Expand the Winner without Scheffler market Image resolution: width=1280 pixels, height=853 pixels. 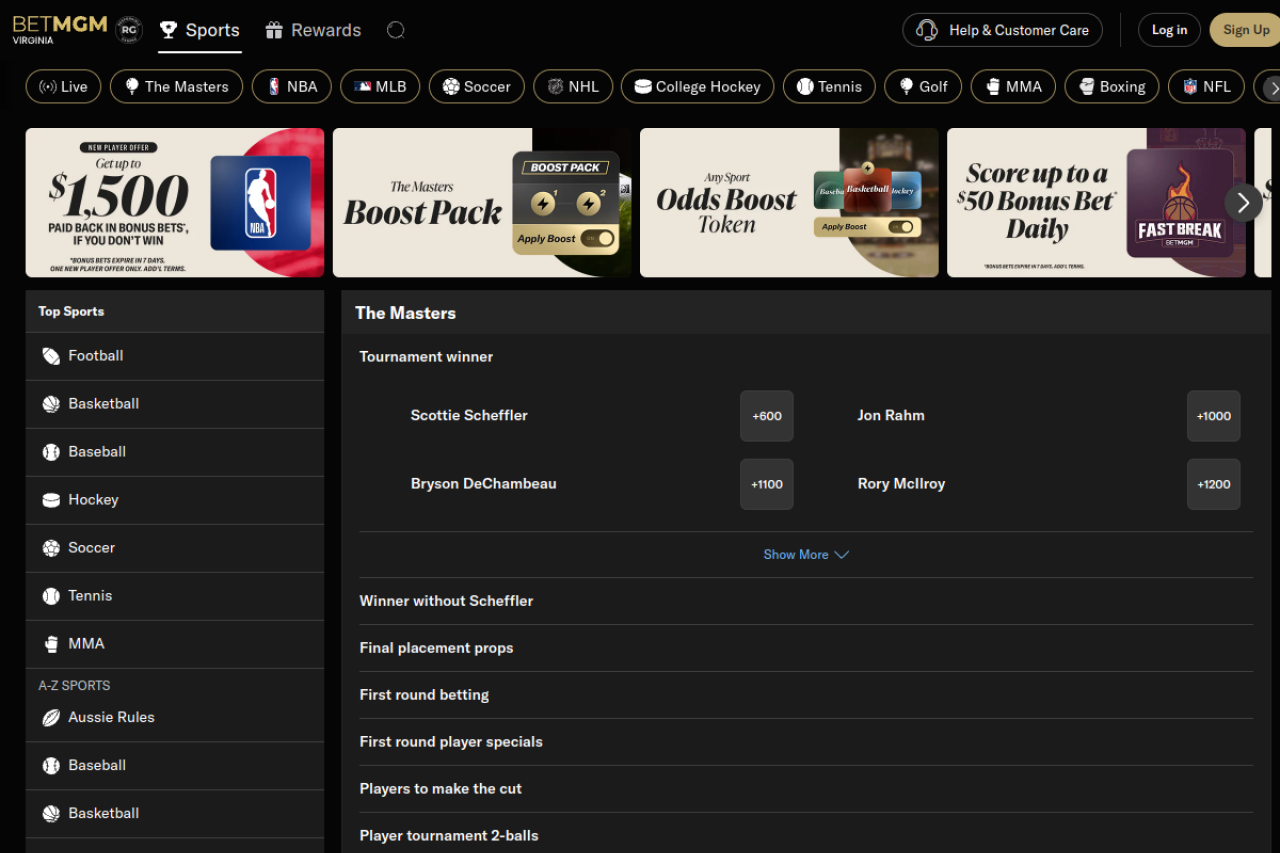click(x=446, y=601)
